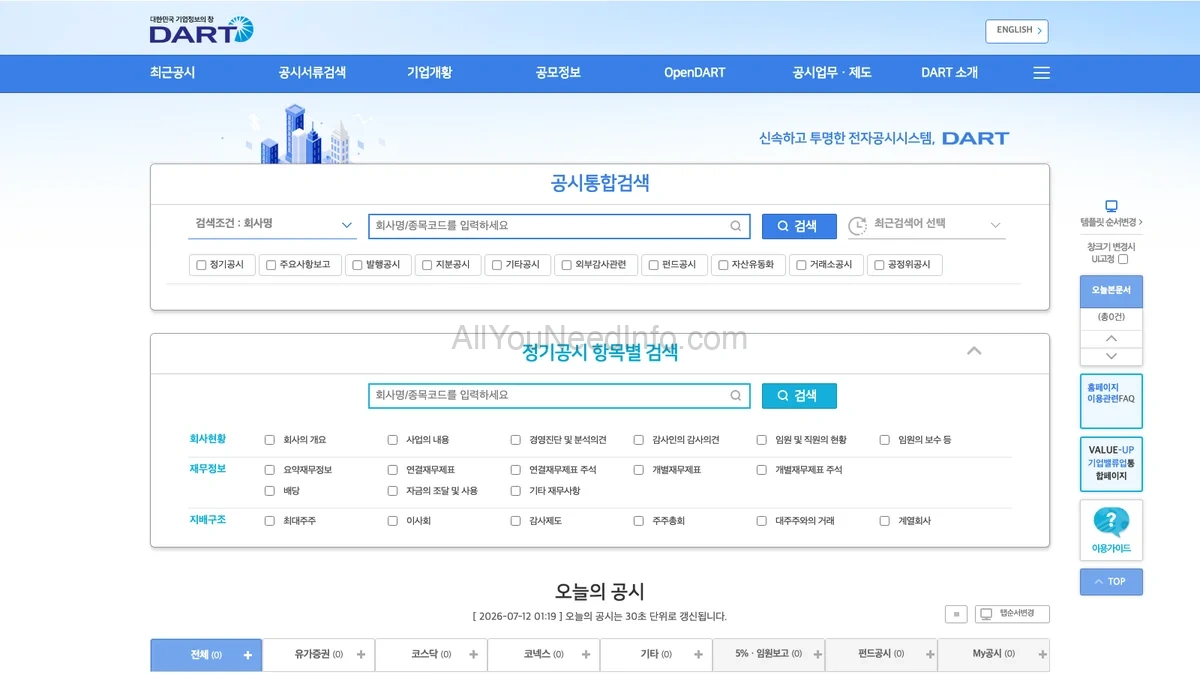Open the 기업개황 menu
This screenshot has height=675, width=1200.
click(429, 73)
